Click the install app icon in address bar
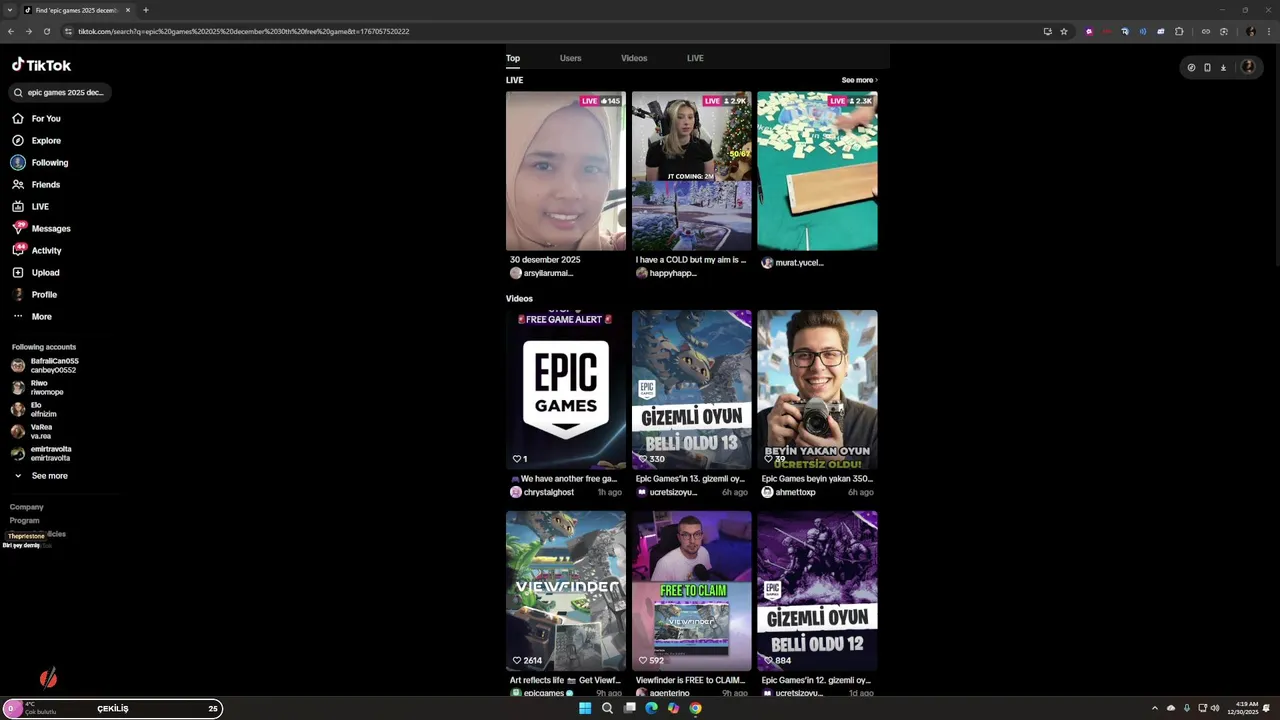Viewport: 1280px width, 720px height. tap(1047, 31)
